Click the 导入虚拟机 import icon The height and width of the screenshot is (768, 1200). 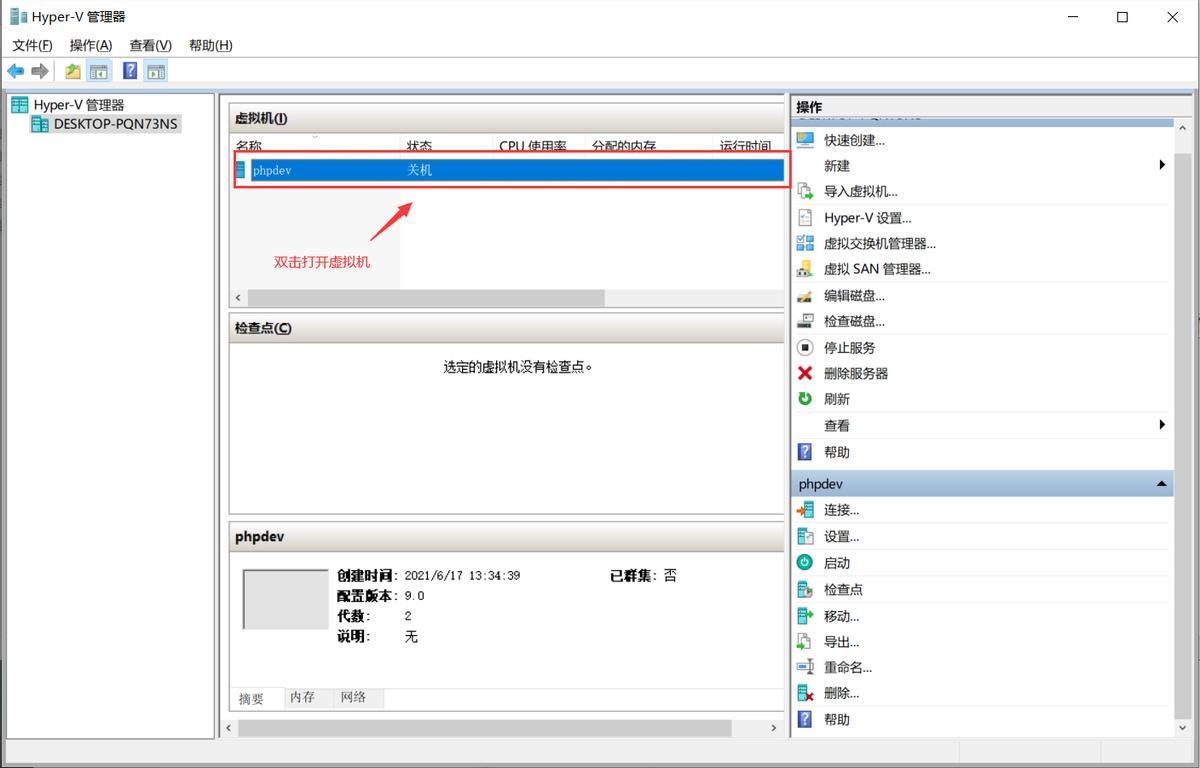click(806, 191)
